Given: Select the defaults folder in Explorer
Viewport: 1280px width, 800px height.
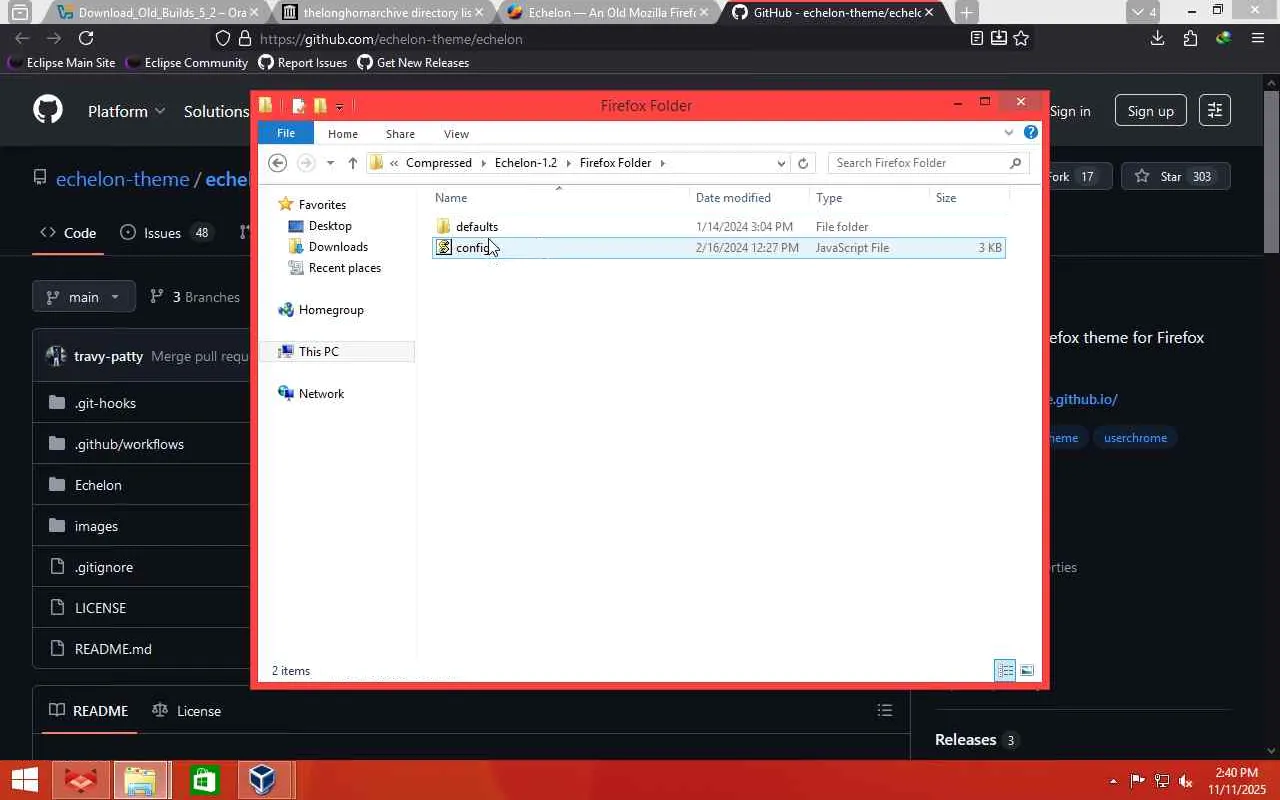Looking at the screenshot, I should [477, 227].
